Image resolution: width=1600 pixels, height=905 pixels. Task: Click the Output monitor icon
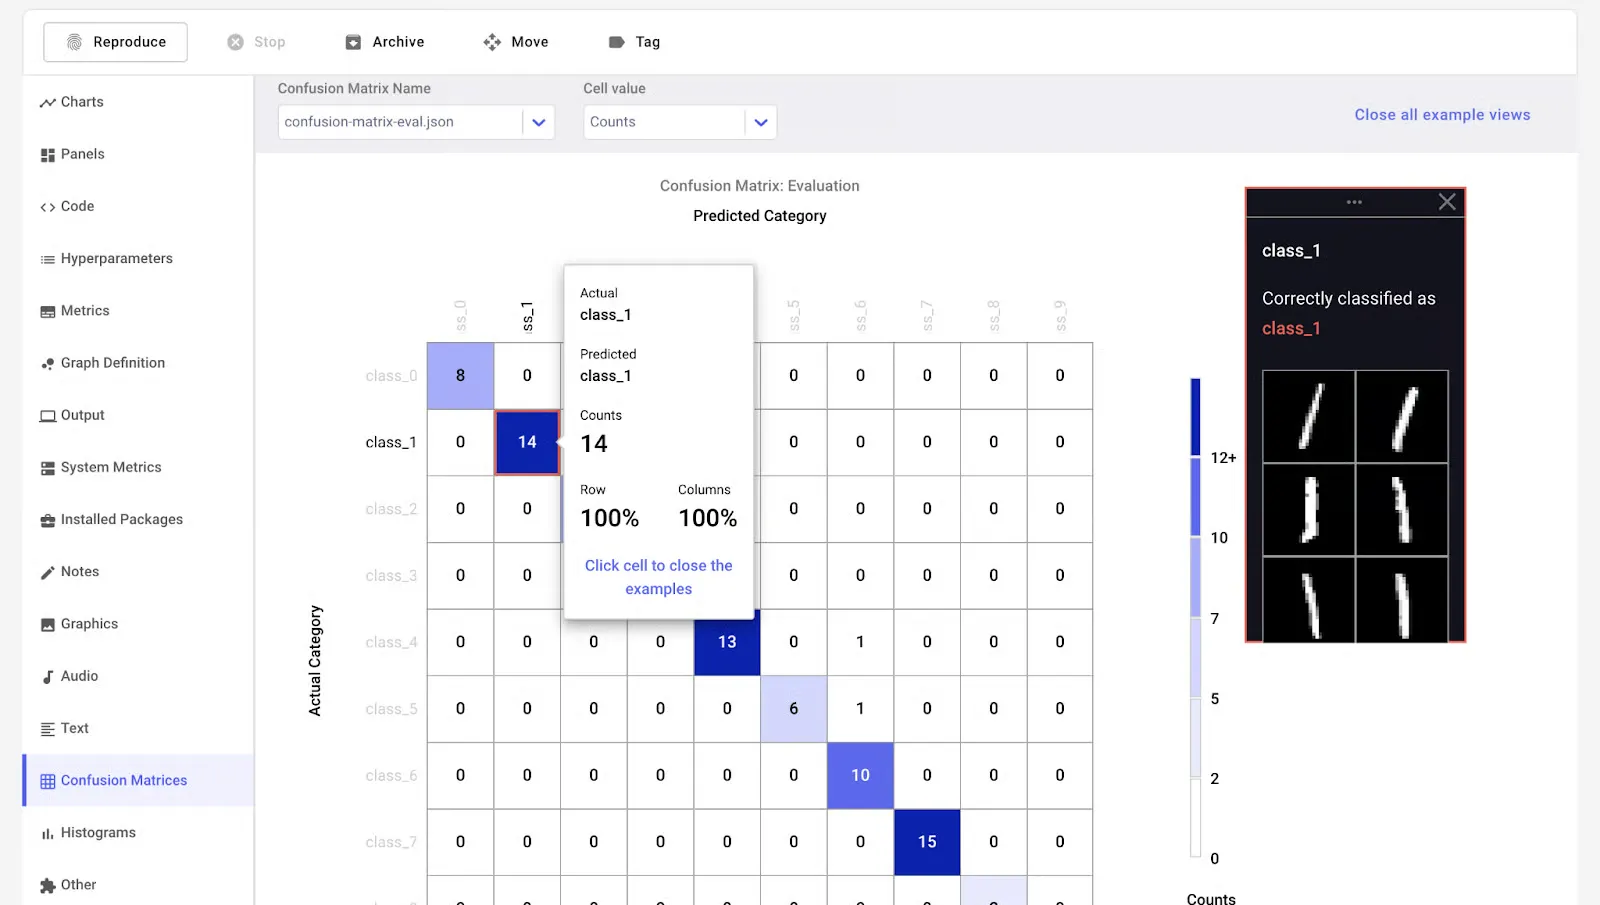[x=47, y=416]
